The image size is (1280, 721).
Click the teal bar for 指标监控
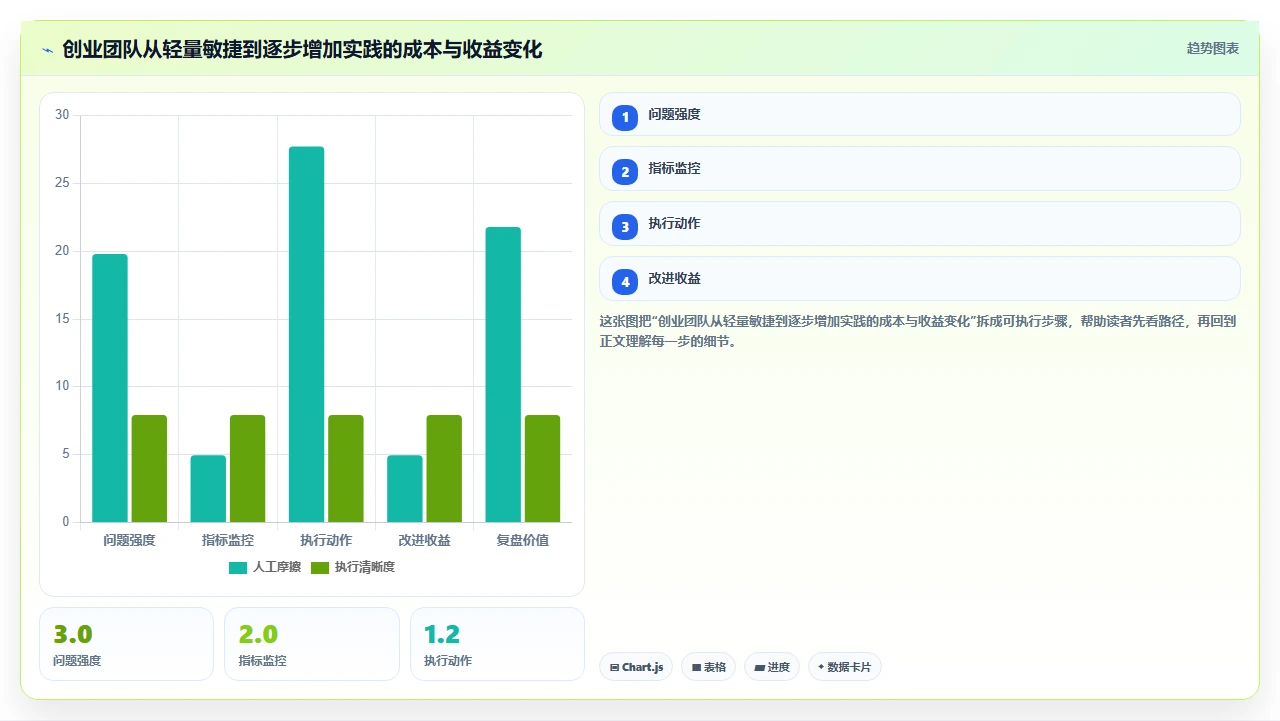tap(208, 488)
